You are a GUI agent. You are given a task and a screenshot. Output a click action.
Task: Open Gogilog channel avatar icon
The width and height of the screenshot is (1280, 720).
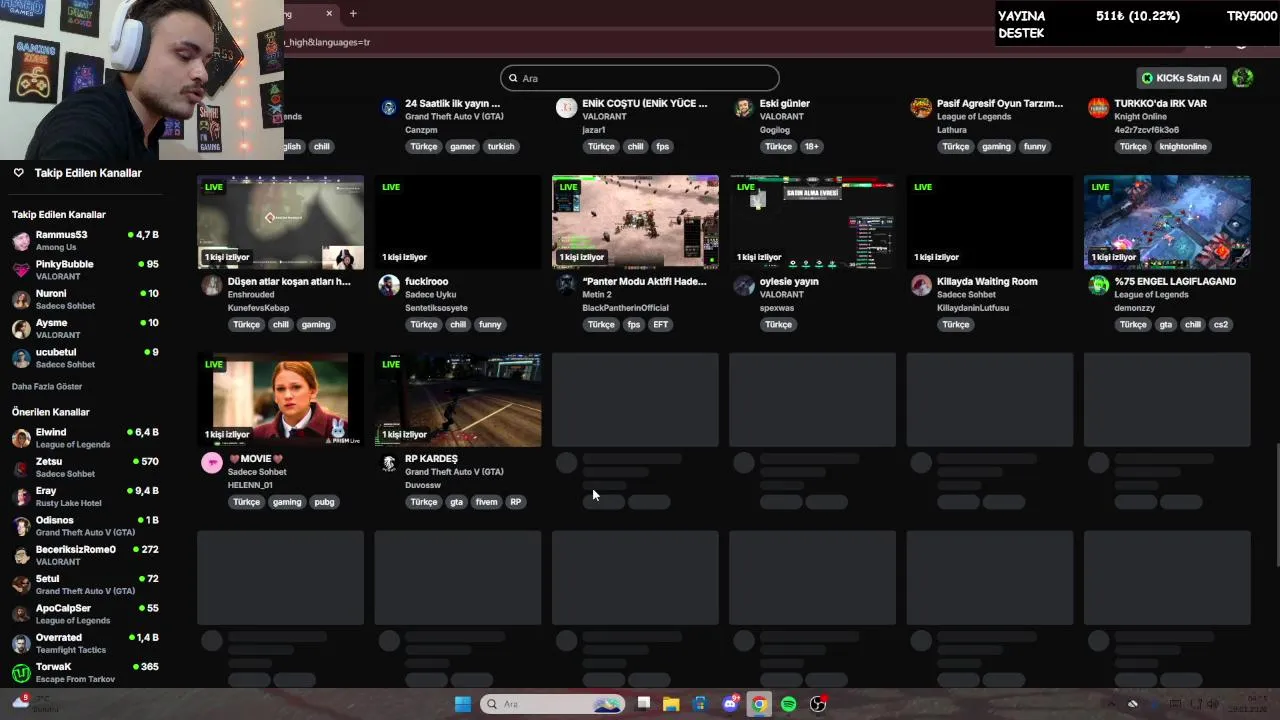click(743, 108)
